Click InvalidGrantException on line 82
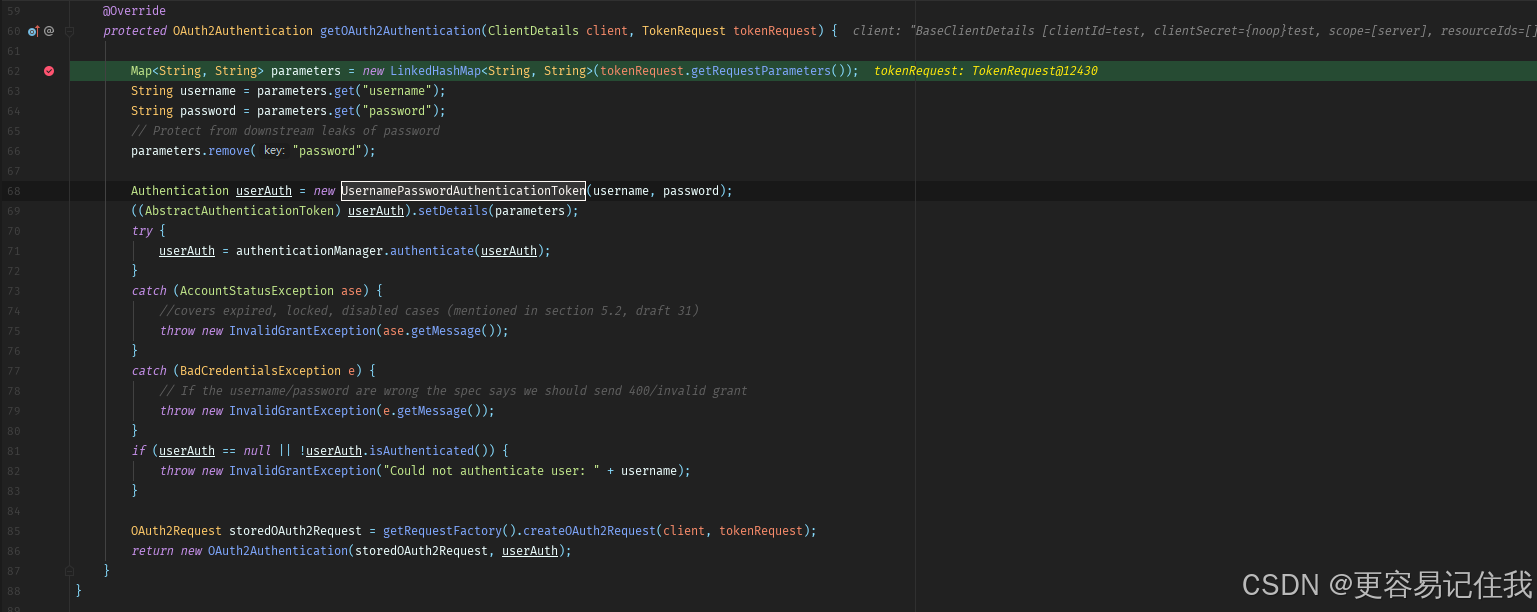The image size is (1537, 612). tap(302, 471)
